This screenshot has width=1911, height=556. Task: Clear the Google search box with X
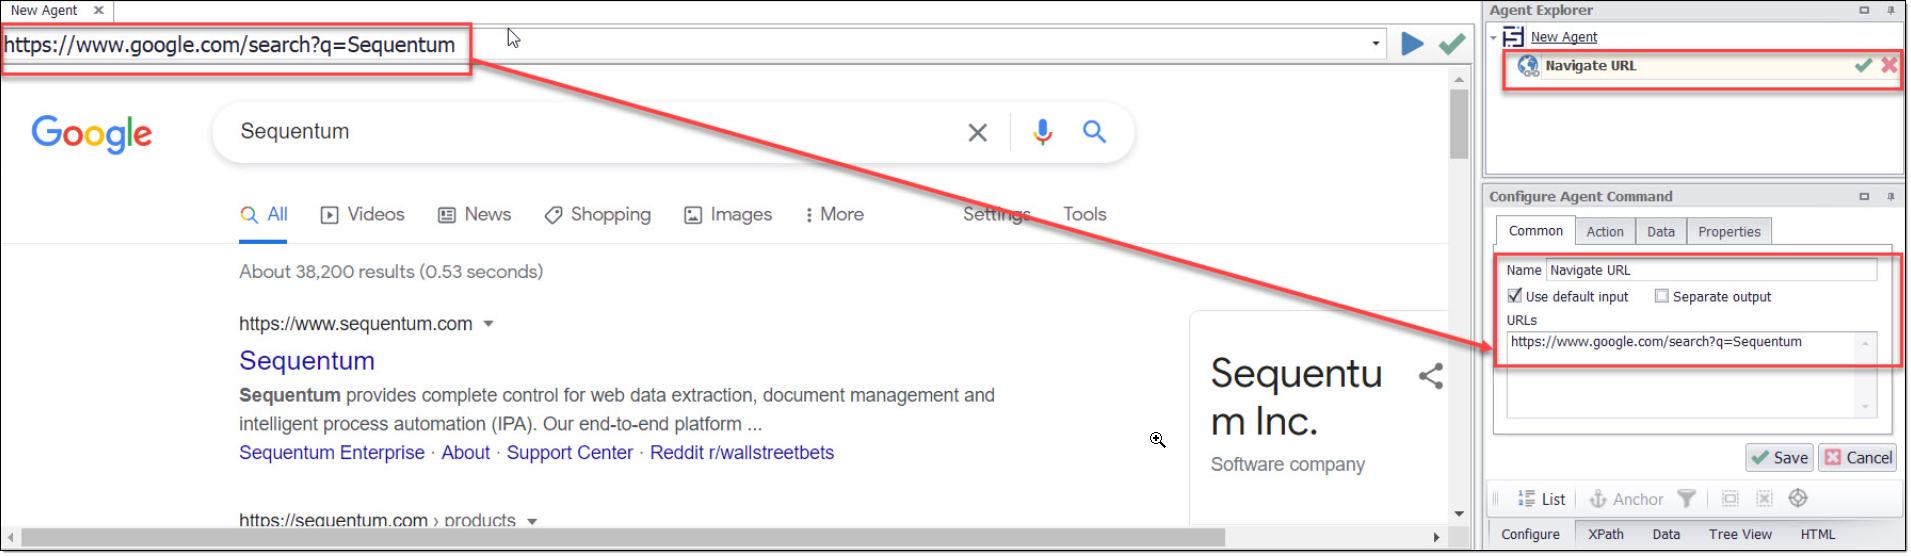[977, 132]
